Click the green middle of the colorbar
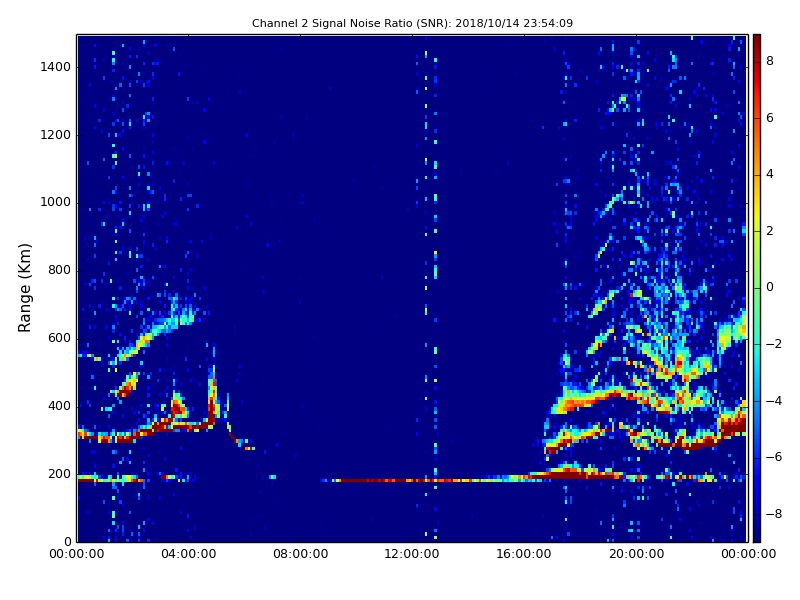The height and width of the screenshot is (600, 800). pos(757,288)
